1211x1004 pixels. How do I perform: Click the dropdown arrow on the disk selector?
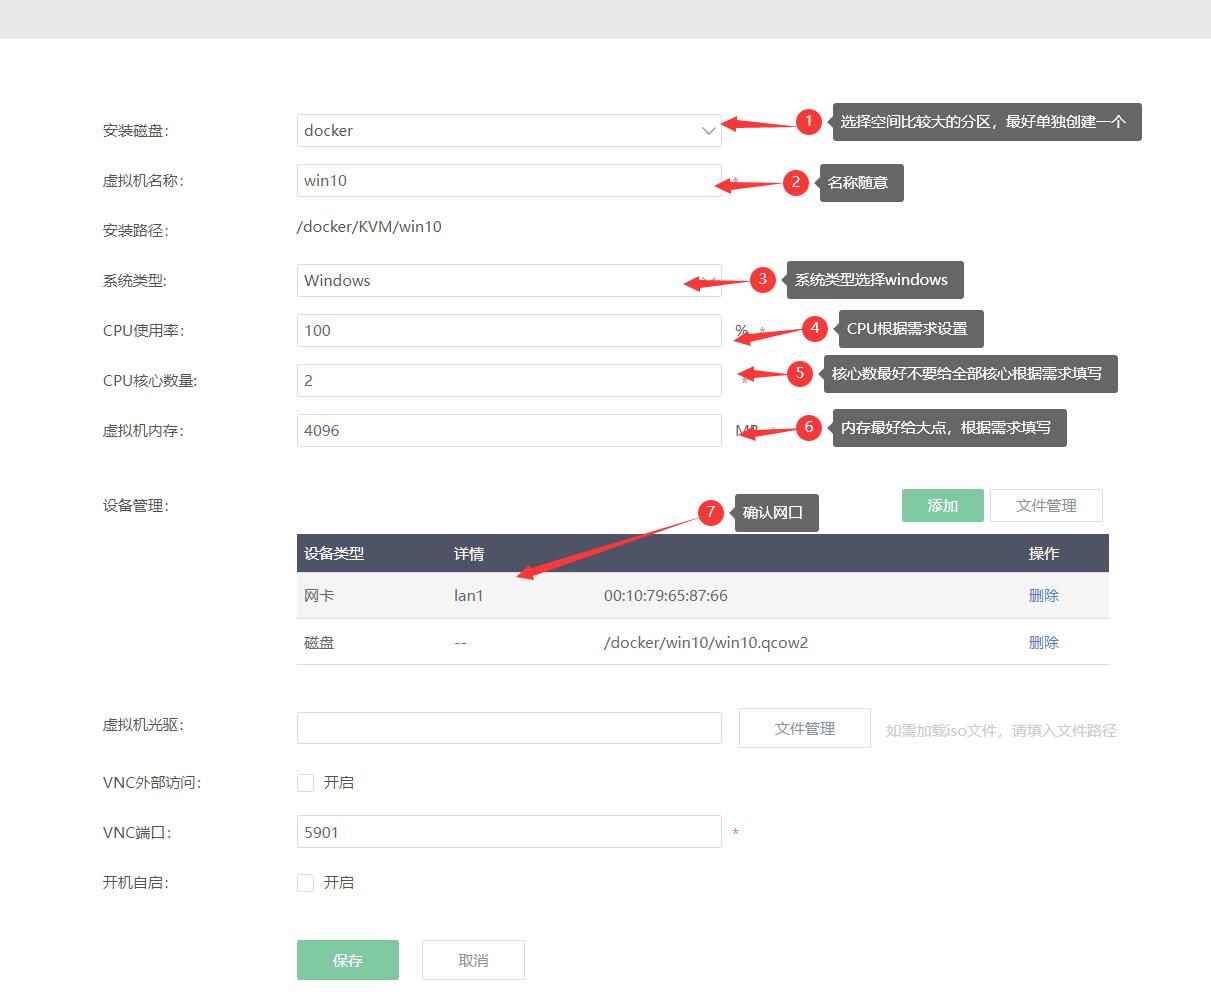(708, 130)
